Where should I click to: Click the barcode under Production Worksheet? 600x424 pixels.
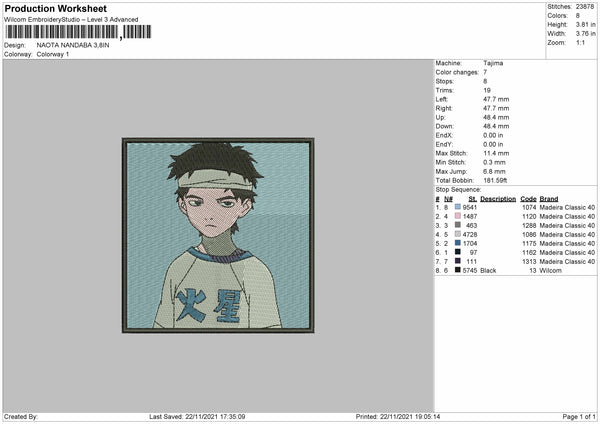[78, 32]
